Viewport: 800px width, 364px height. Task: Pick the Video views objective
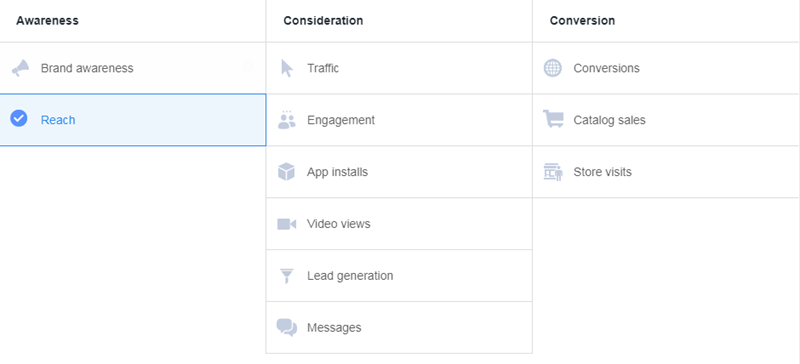click(399, 224)
